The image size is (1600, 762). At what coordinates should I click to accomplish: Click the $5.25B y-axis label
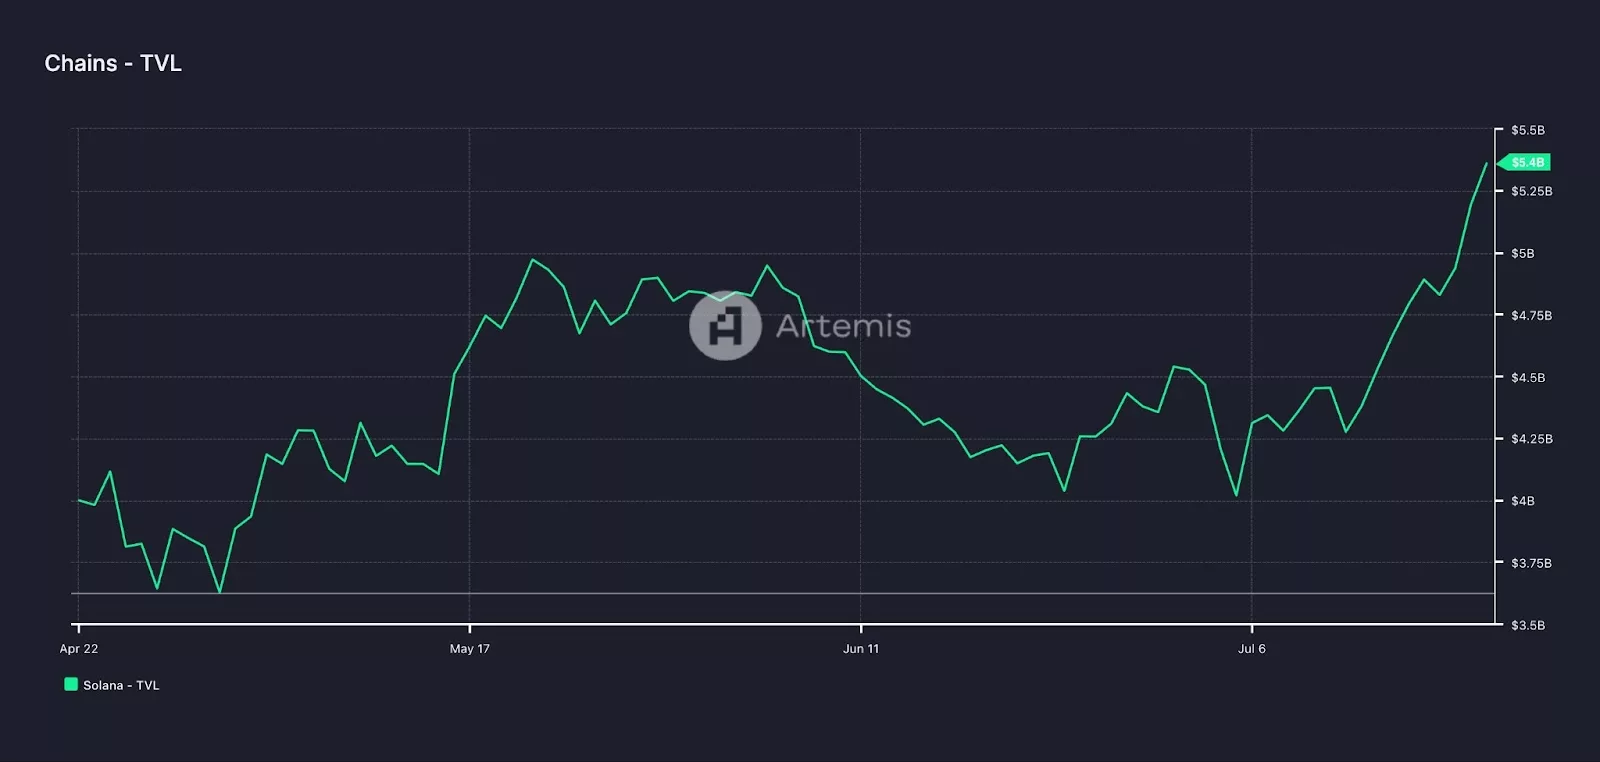coord(1532,191)
